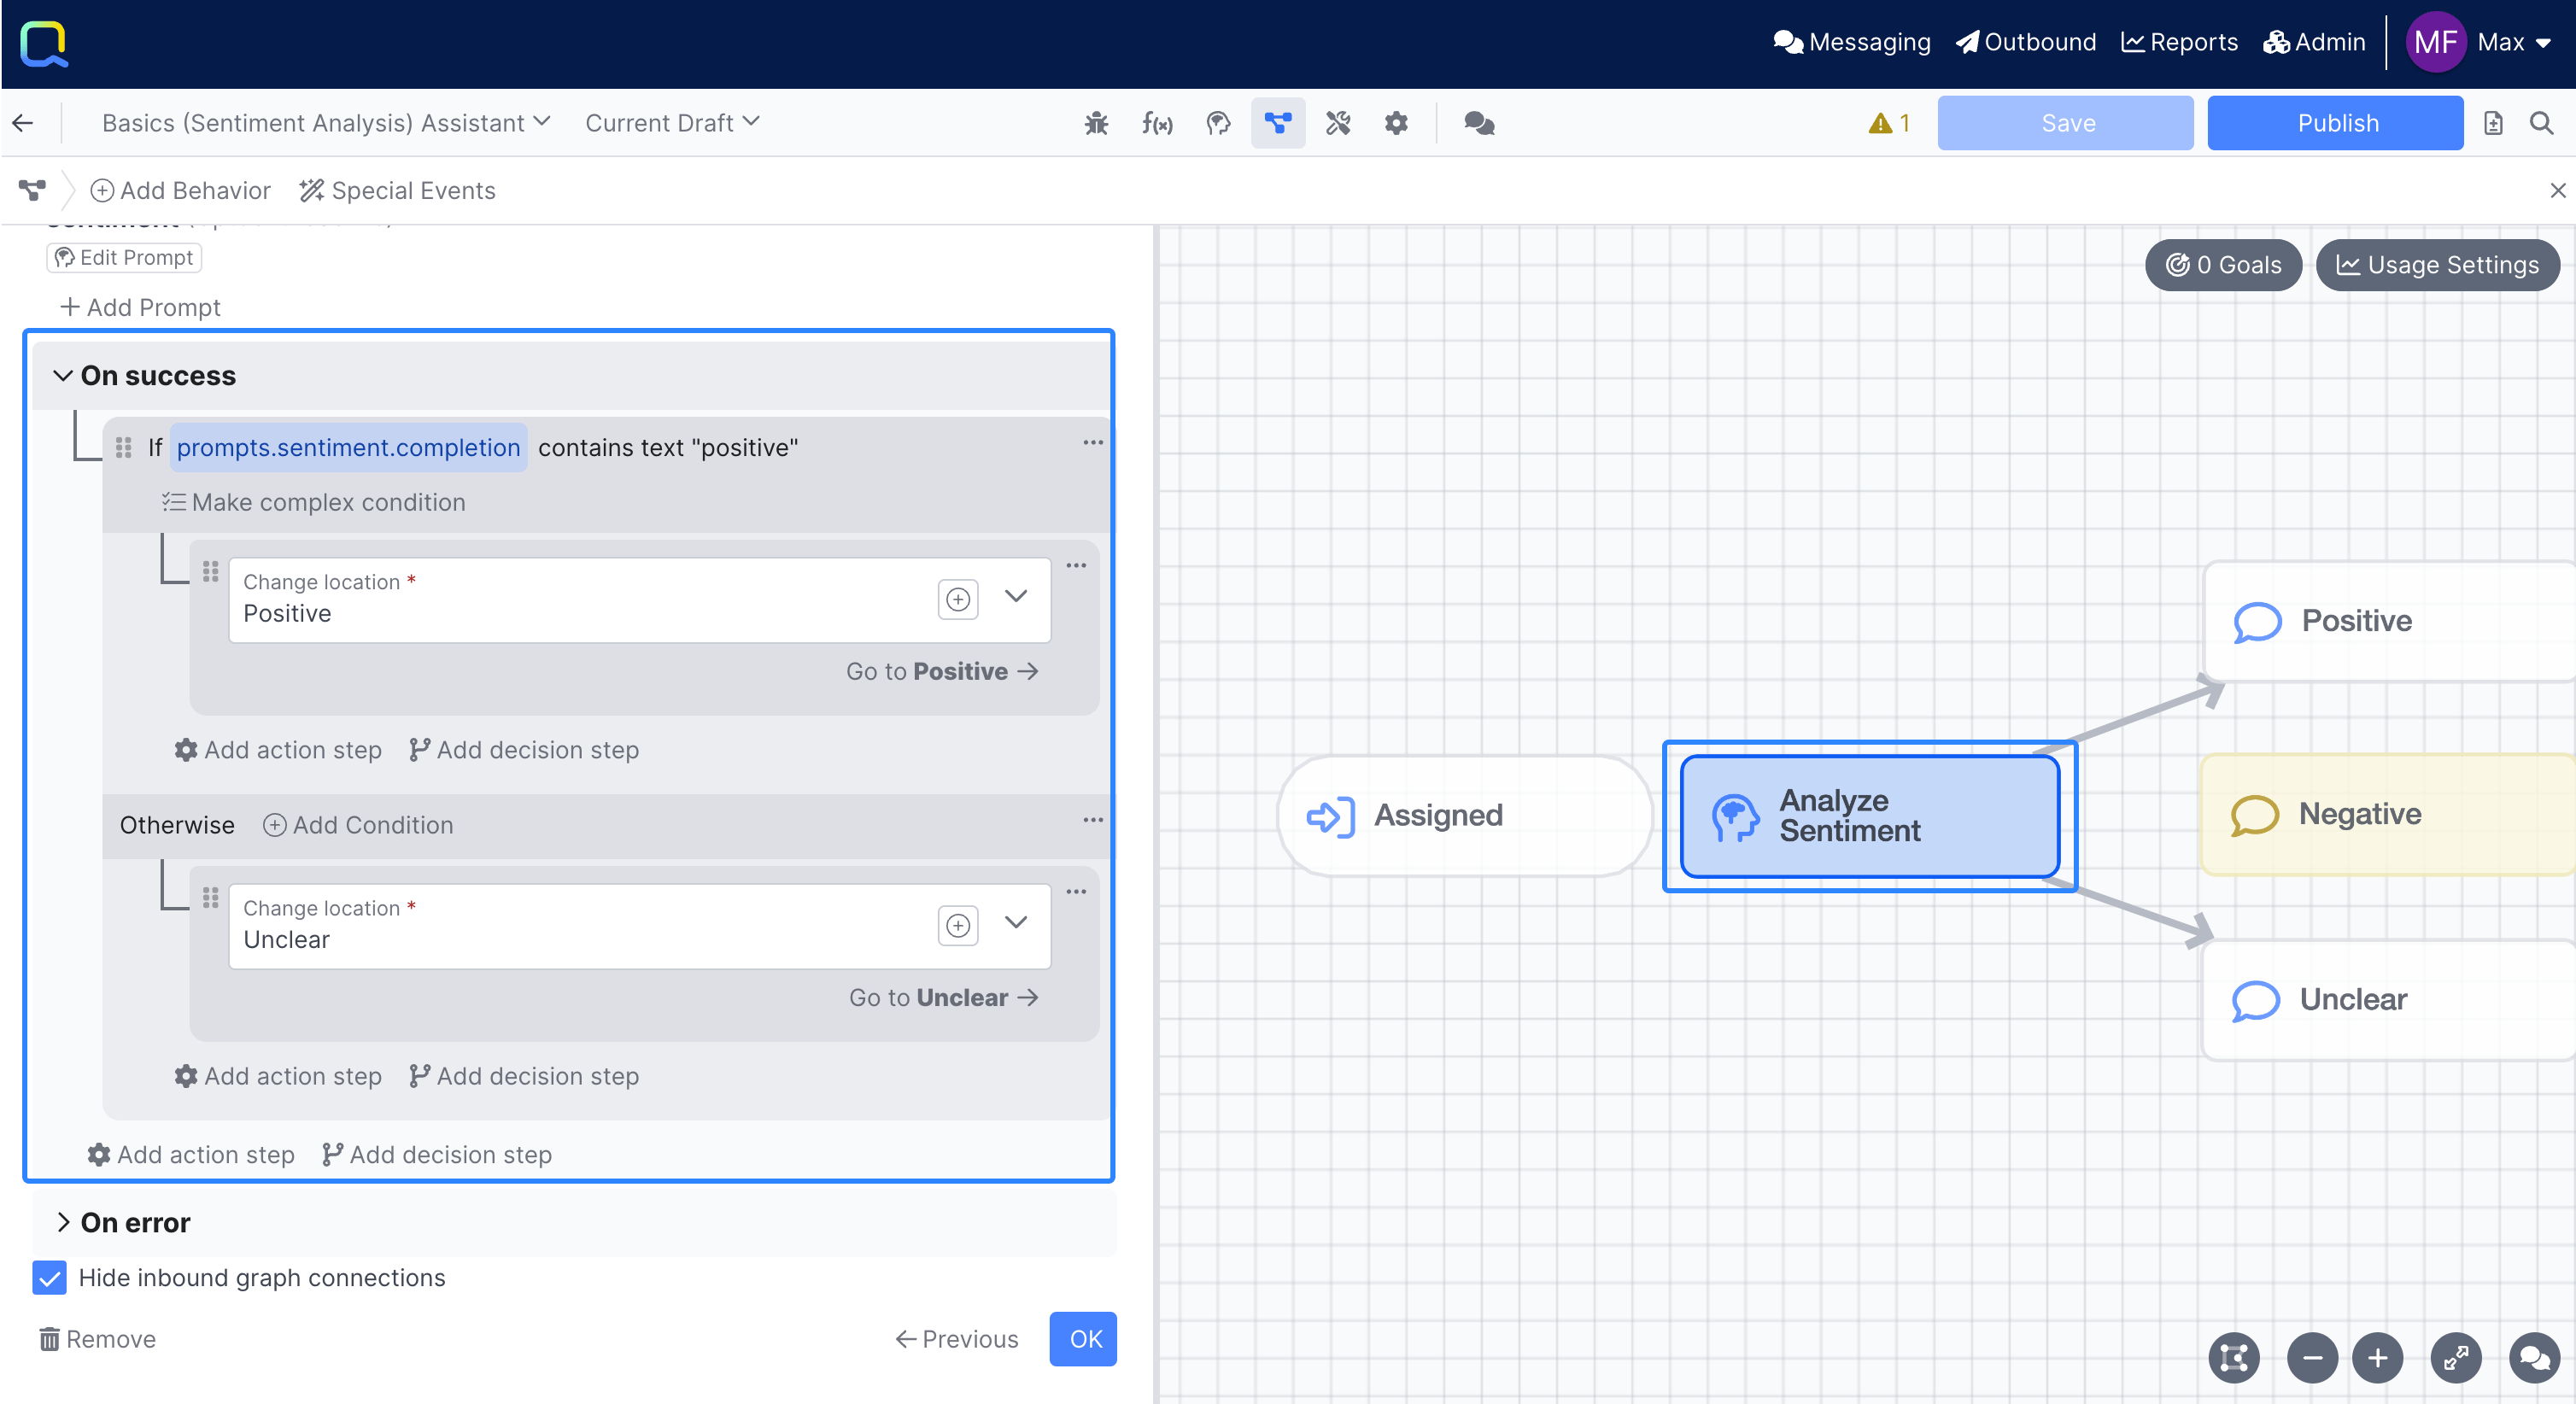This screenshot has height=1404, width=2576.
Task: Open the Current Draft version dropdown
Action: [x=672, y=123]
